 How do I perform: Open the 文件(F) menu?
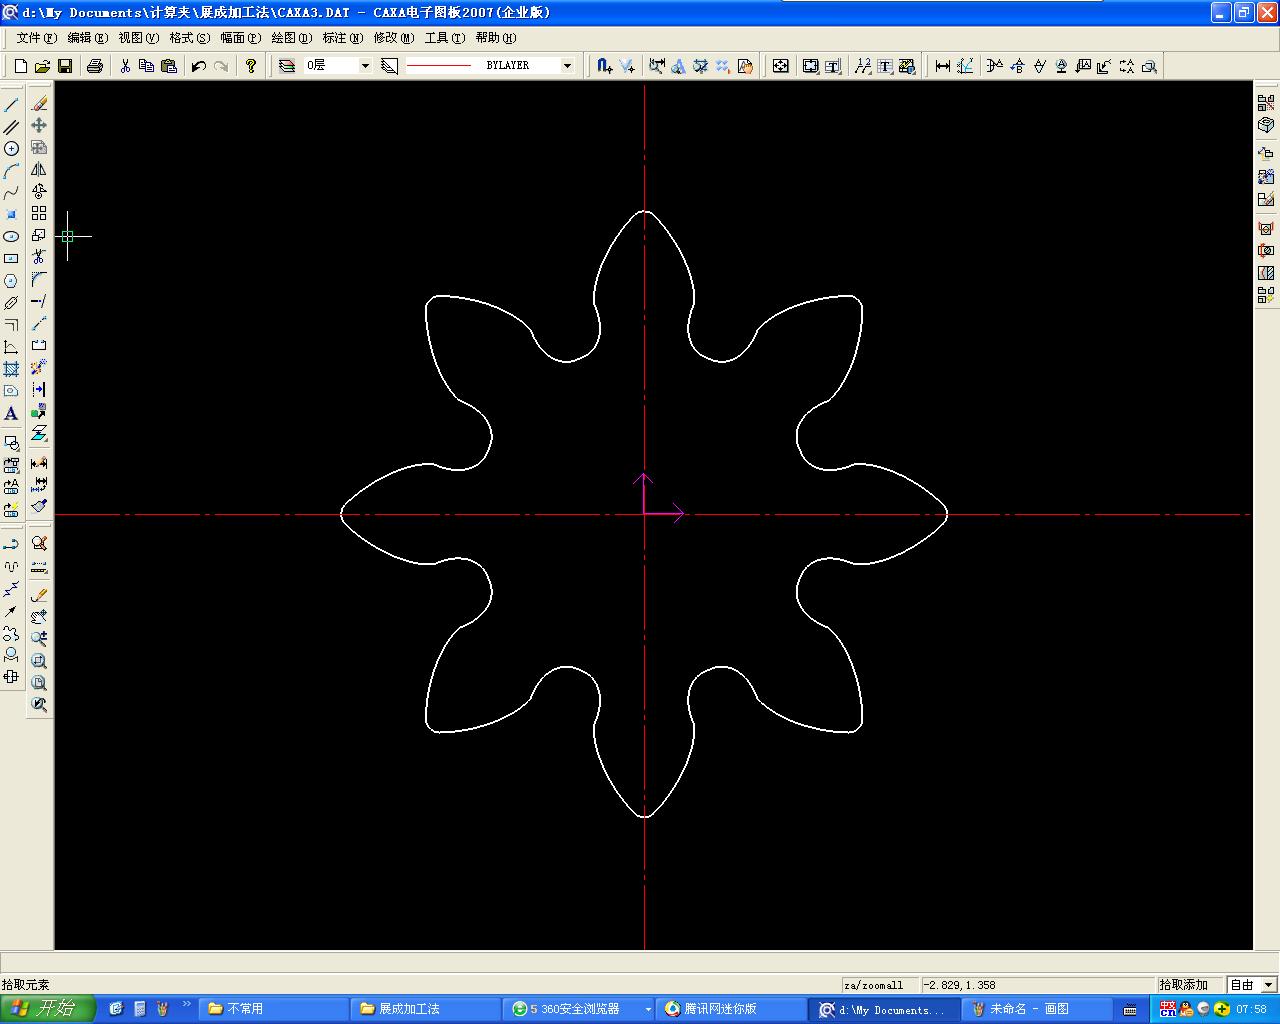[x=37, y=38]
